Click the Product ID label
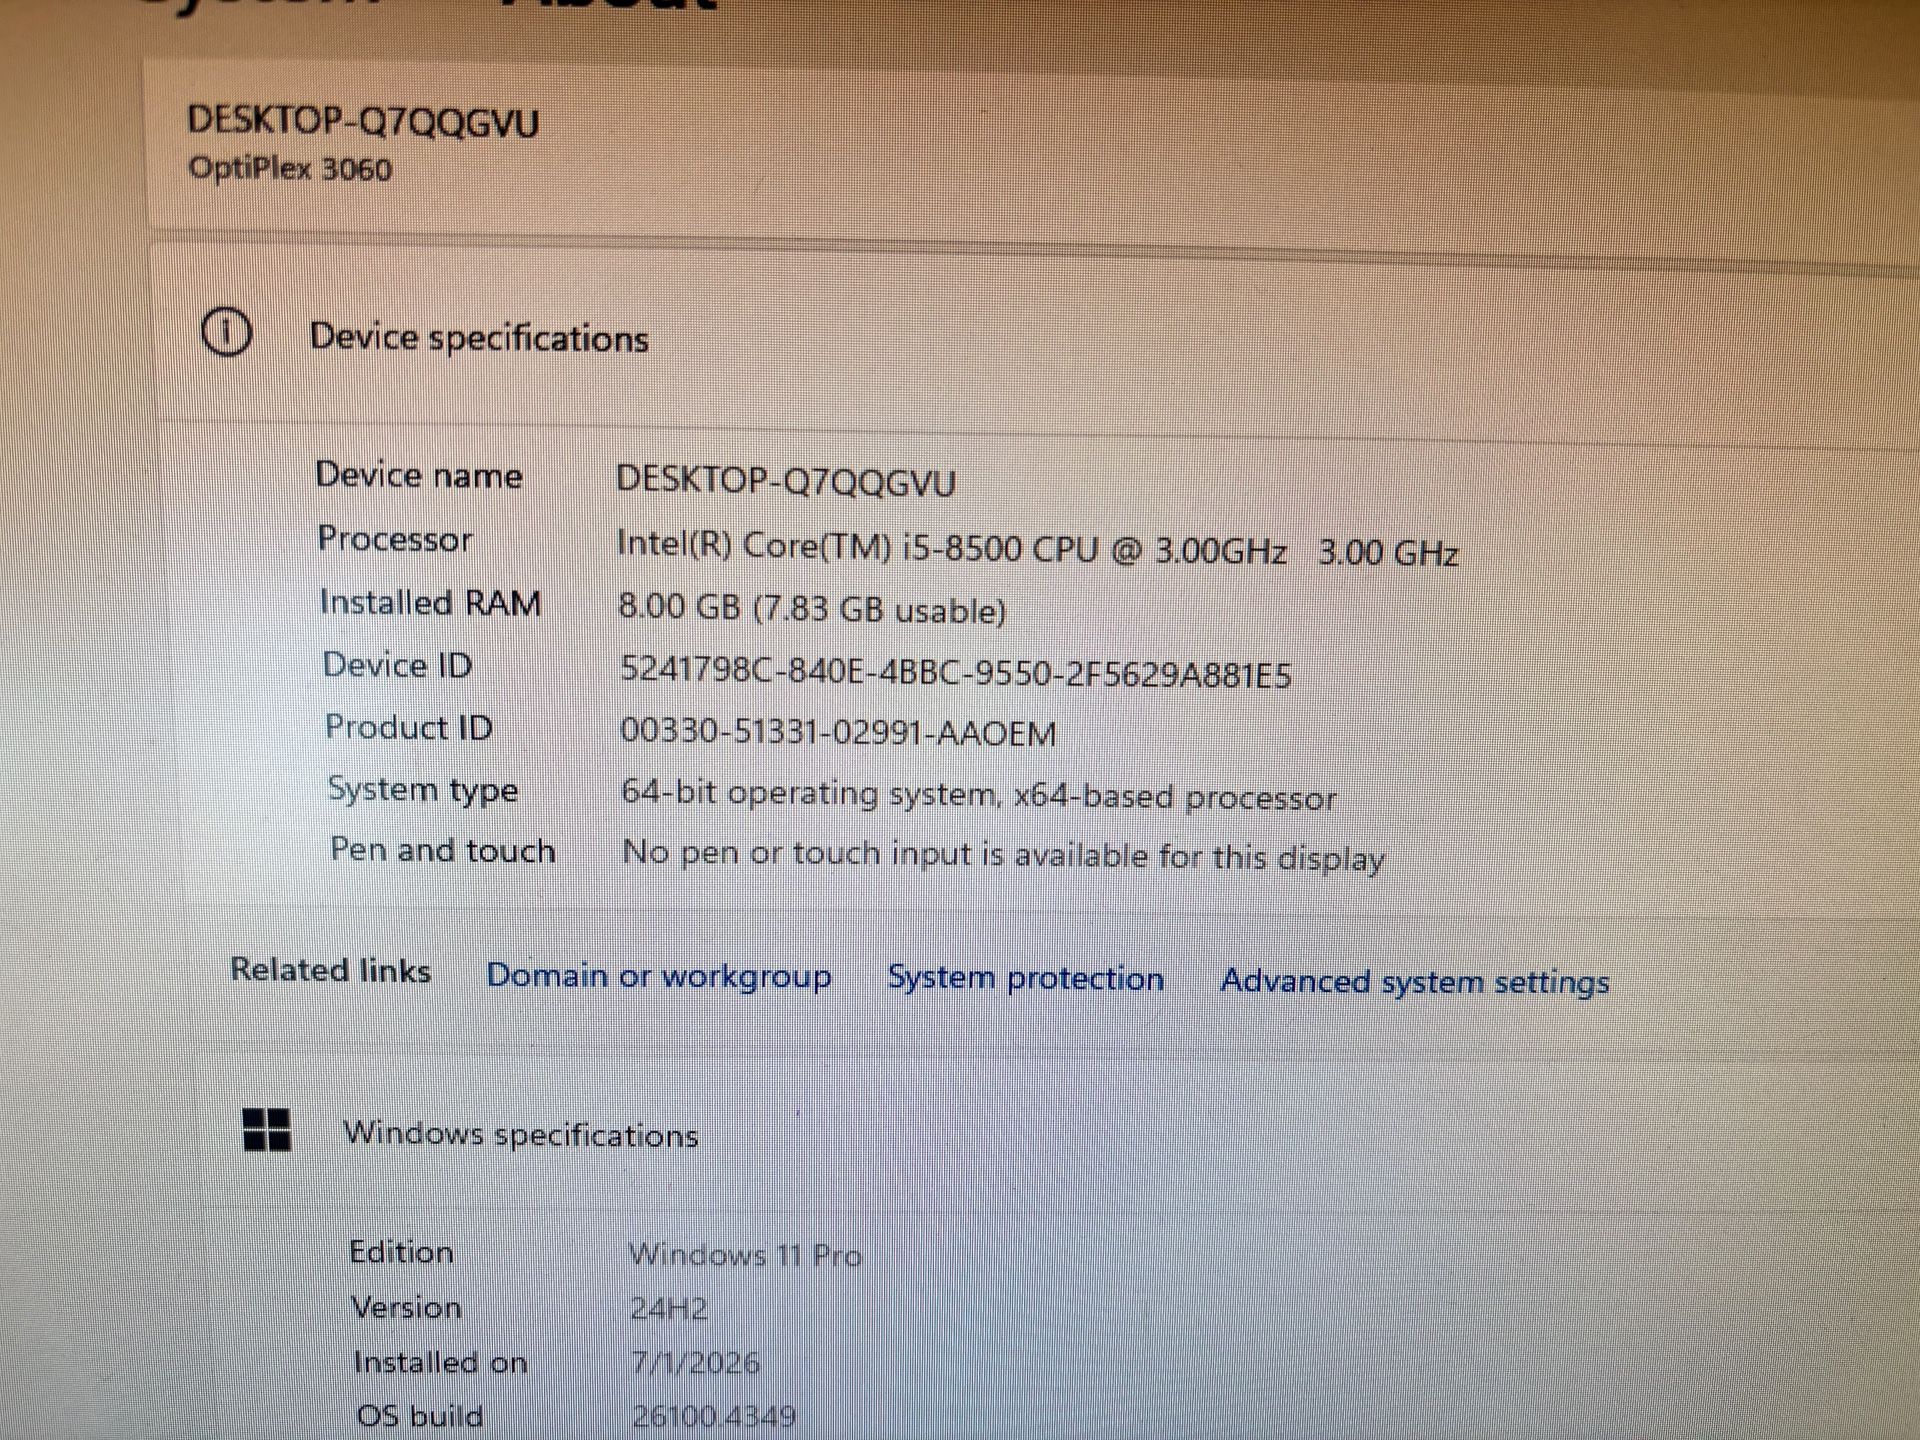Screen dimensions: 1920x1440 [x=409, y=727]
